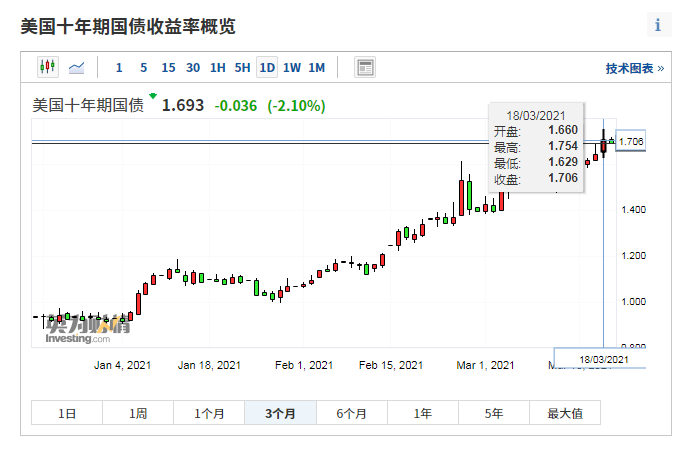The width and height of the screenshot is (685, 452).
Task: Toggle the 1D daily interval
Action: [267, 68]
